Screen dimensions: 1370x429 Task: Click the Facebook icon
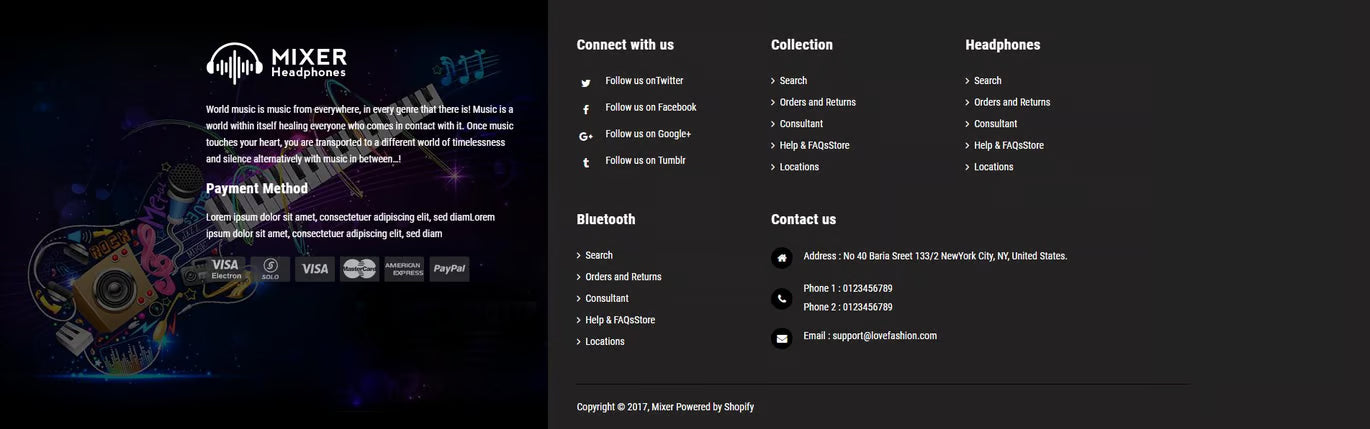click(586, 110)
